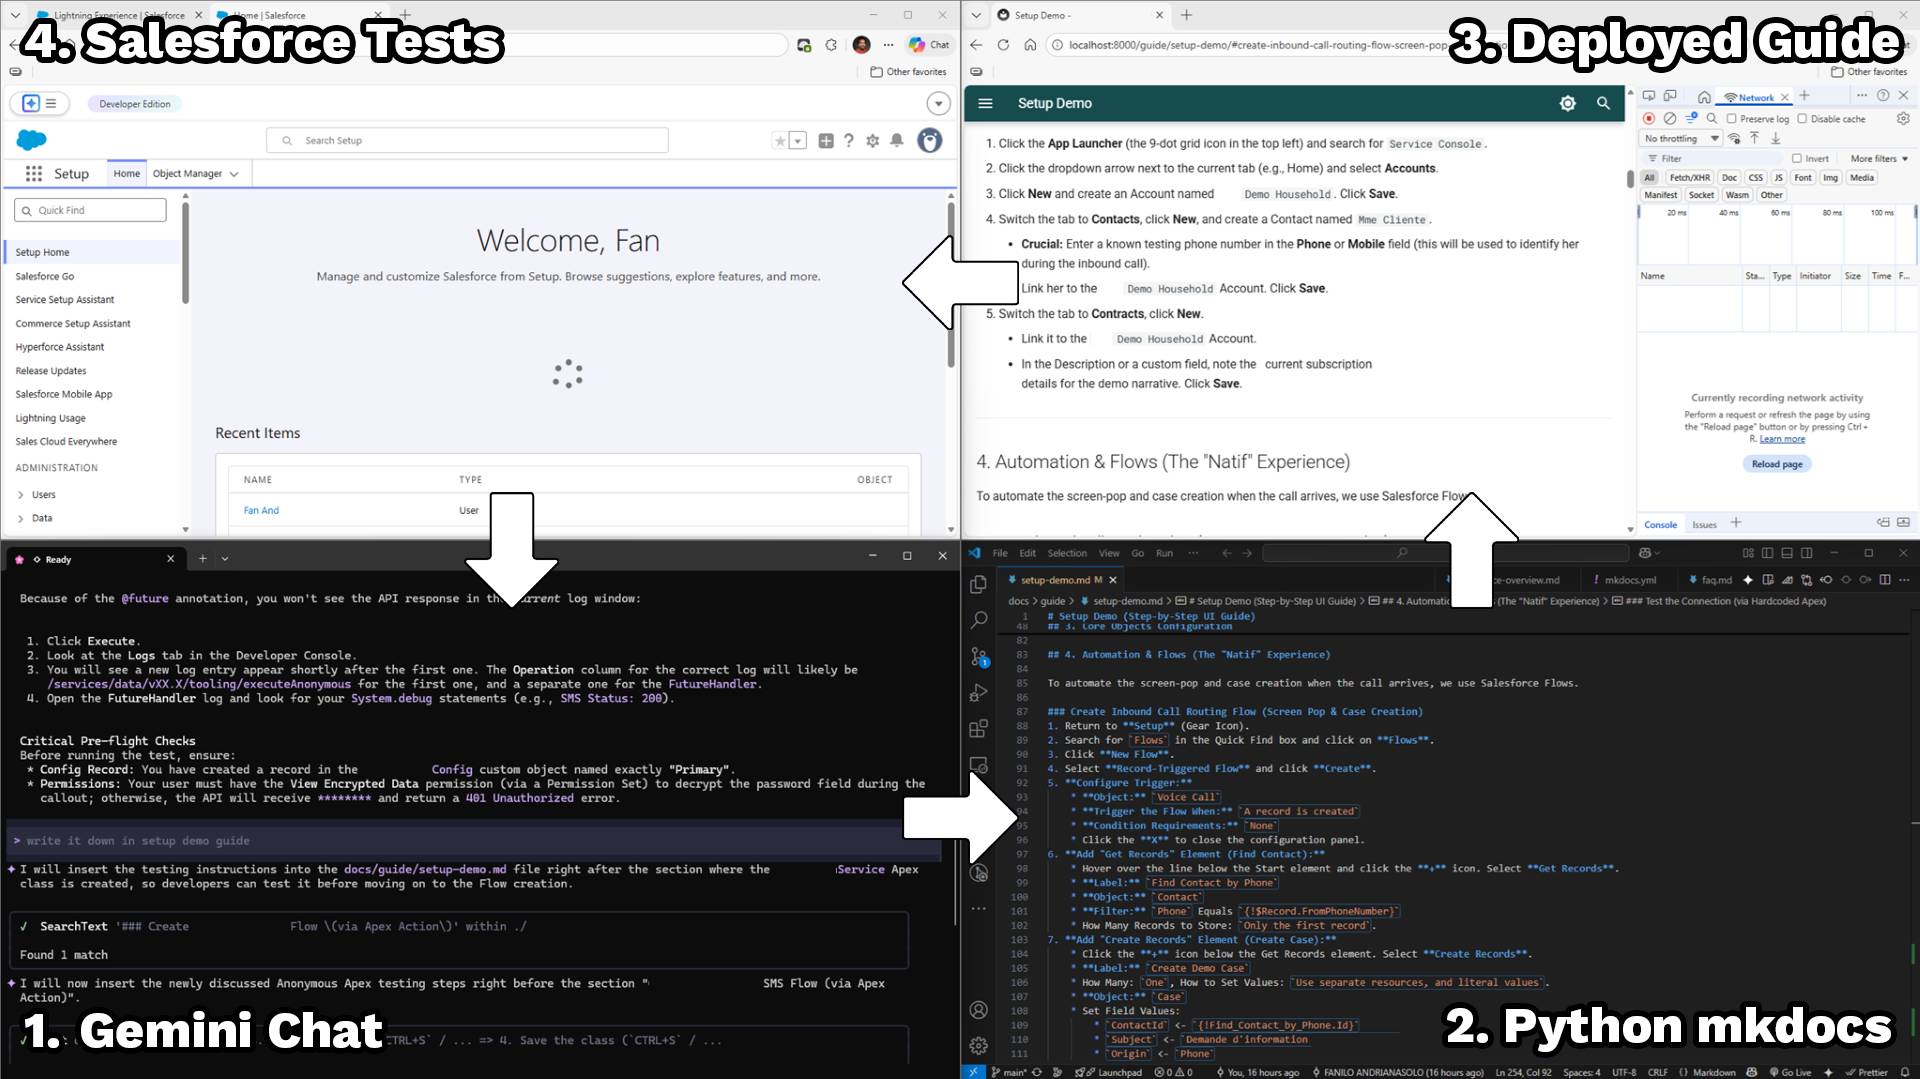Open VS Code Source Control view
The width and height of the screenshot is (1920, 1079).
point(979,656)
